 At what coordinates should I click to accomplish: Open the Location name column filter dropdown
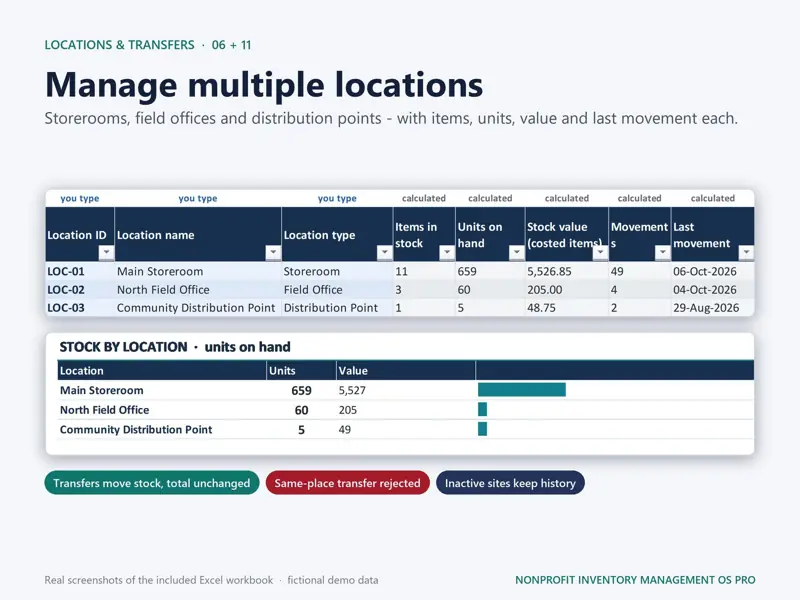click(x=273, y=252)
